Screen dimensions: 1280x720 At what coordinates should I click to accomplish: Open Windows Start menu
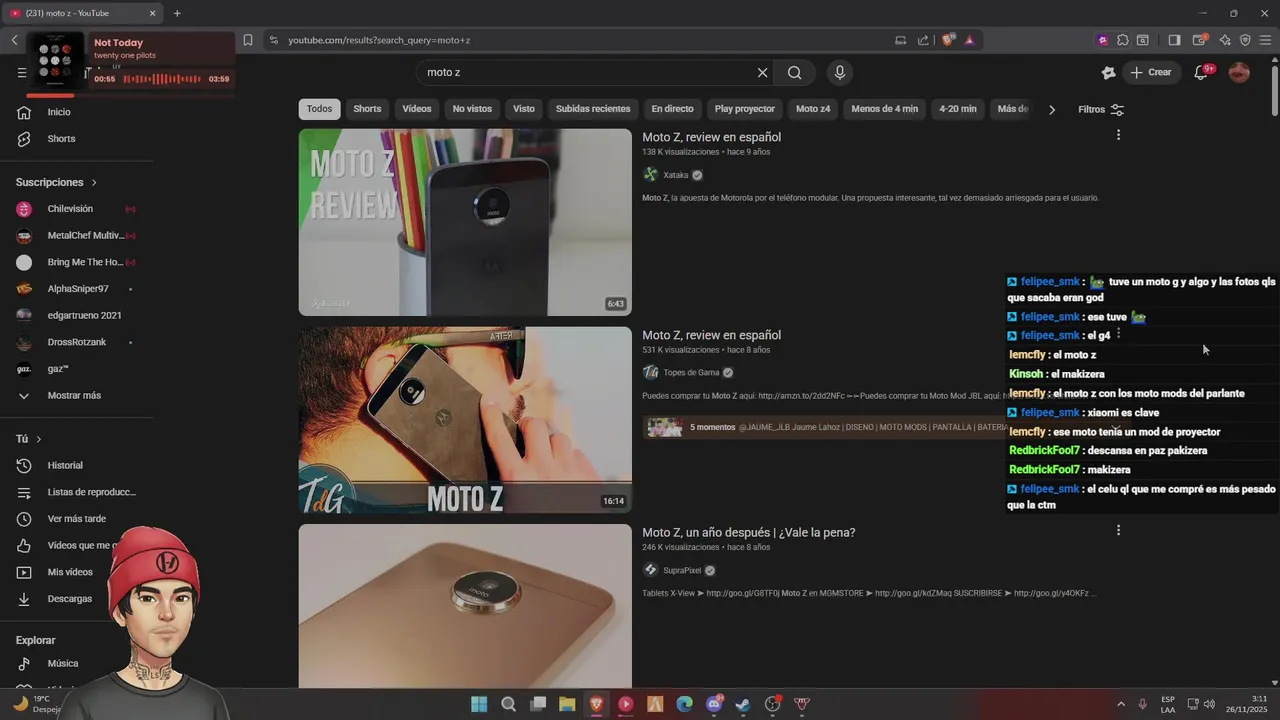(479, 704)
